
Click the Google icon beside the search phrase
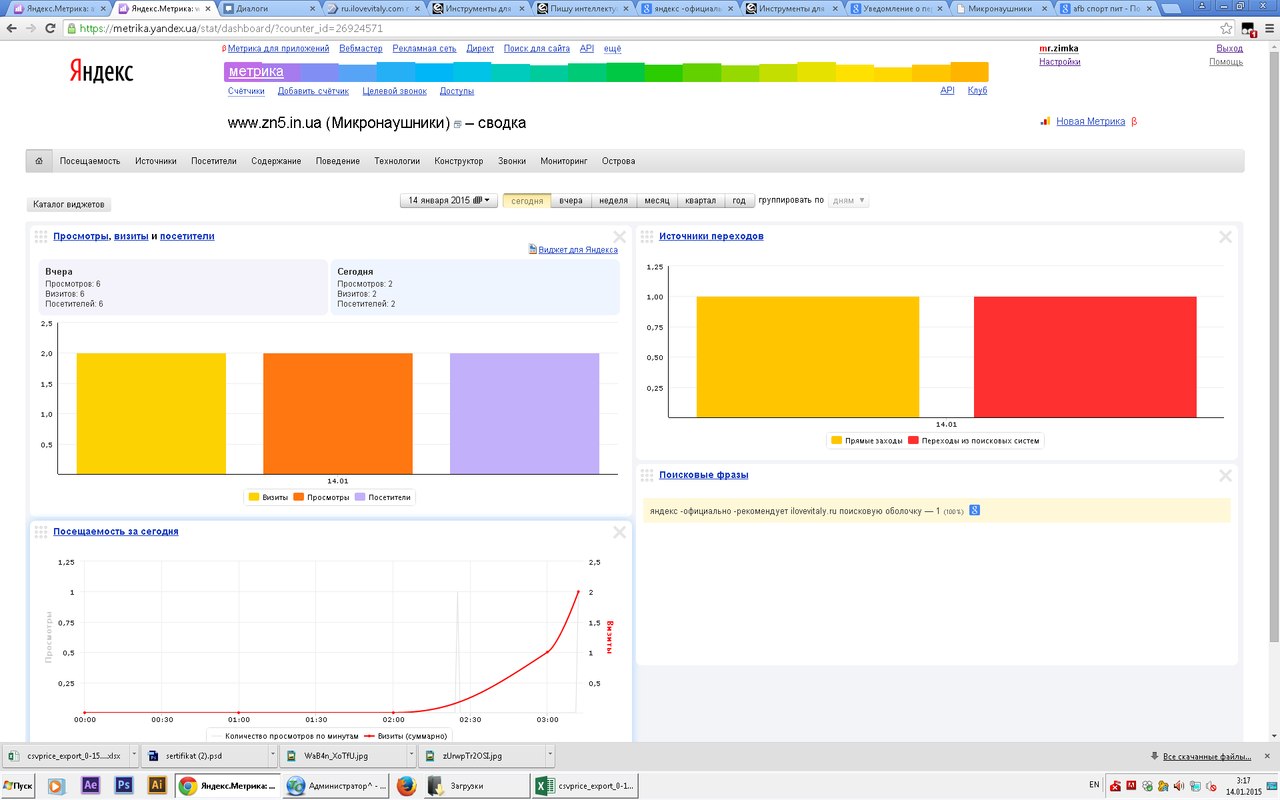[x=974, y=511]
